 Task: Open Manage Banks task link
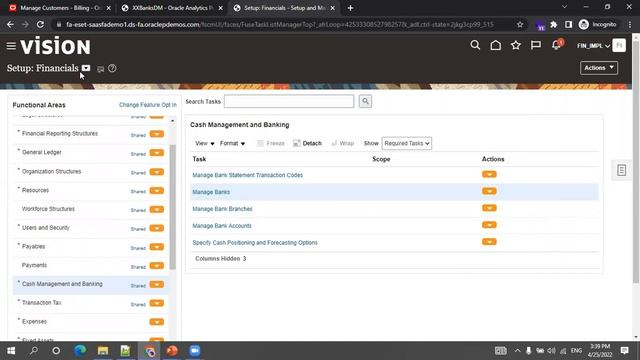(x=211, y=192)
